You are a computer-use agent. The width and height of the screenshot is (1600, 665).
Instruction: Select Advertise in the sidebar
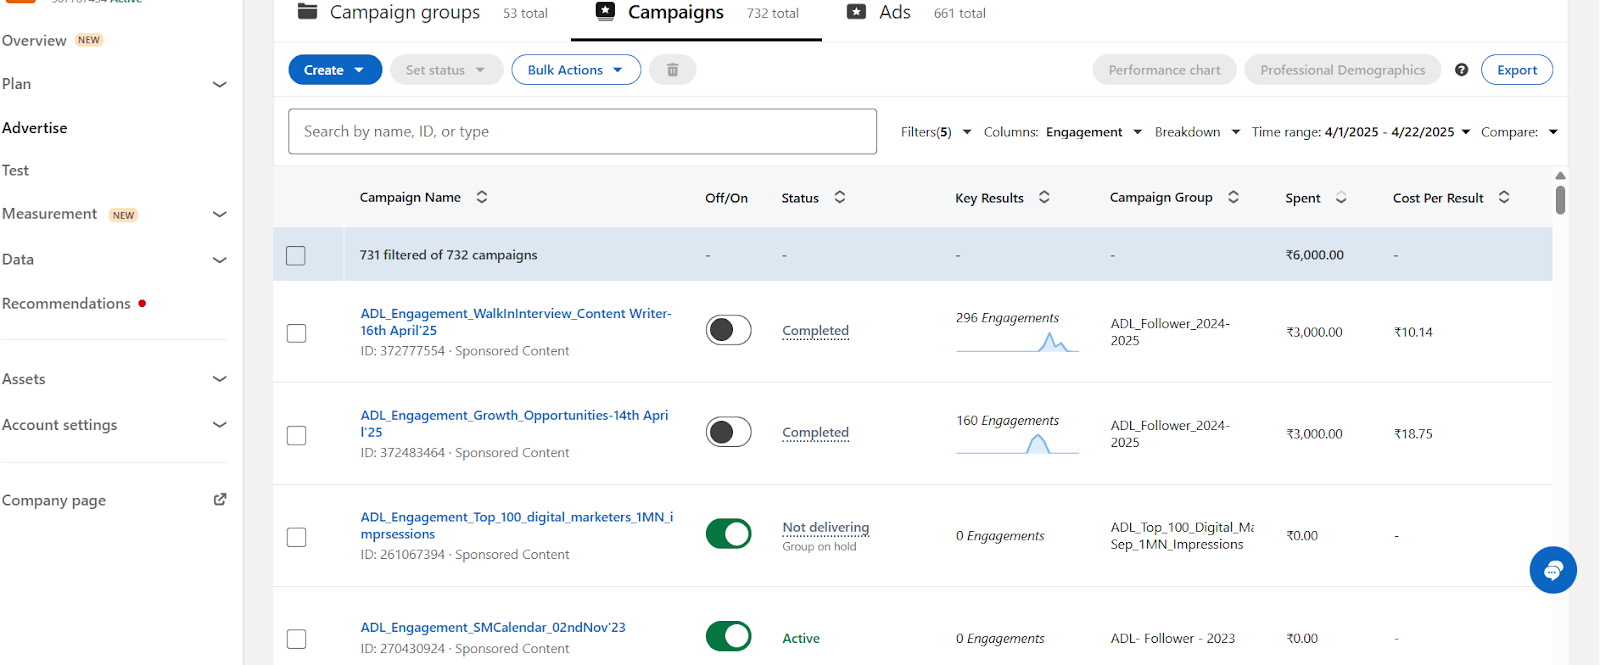tap(35, 128)
